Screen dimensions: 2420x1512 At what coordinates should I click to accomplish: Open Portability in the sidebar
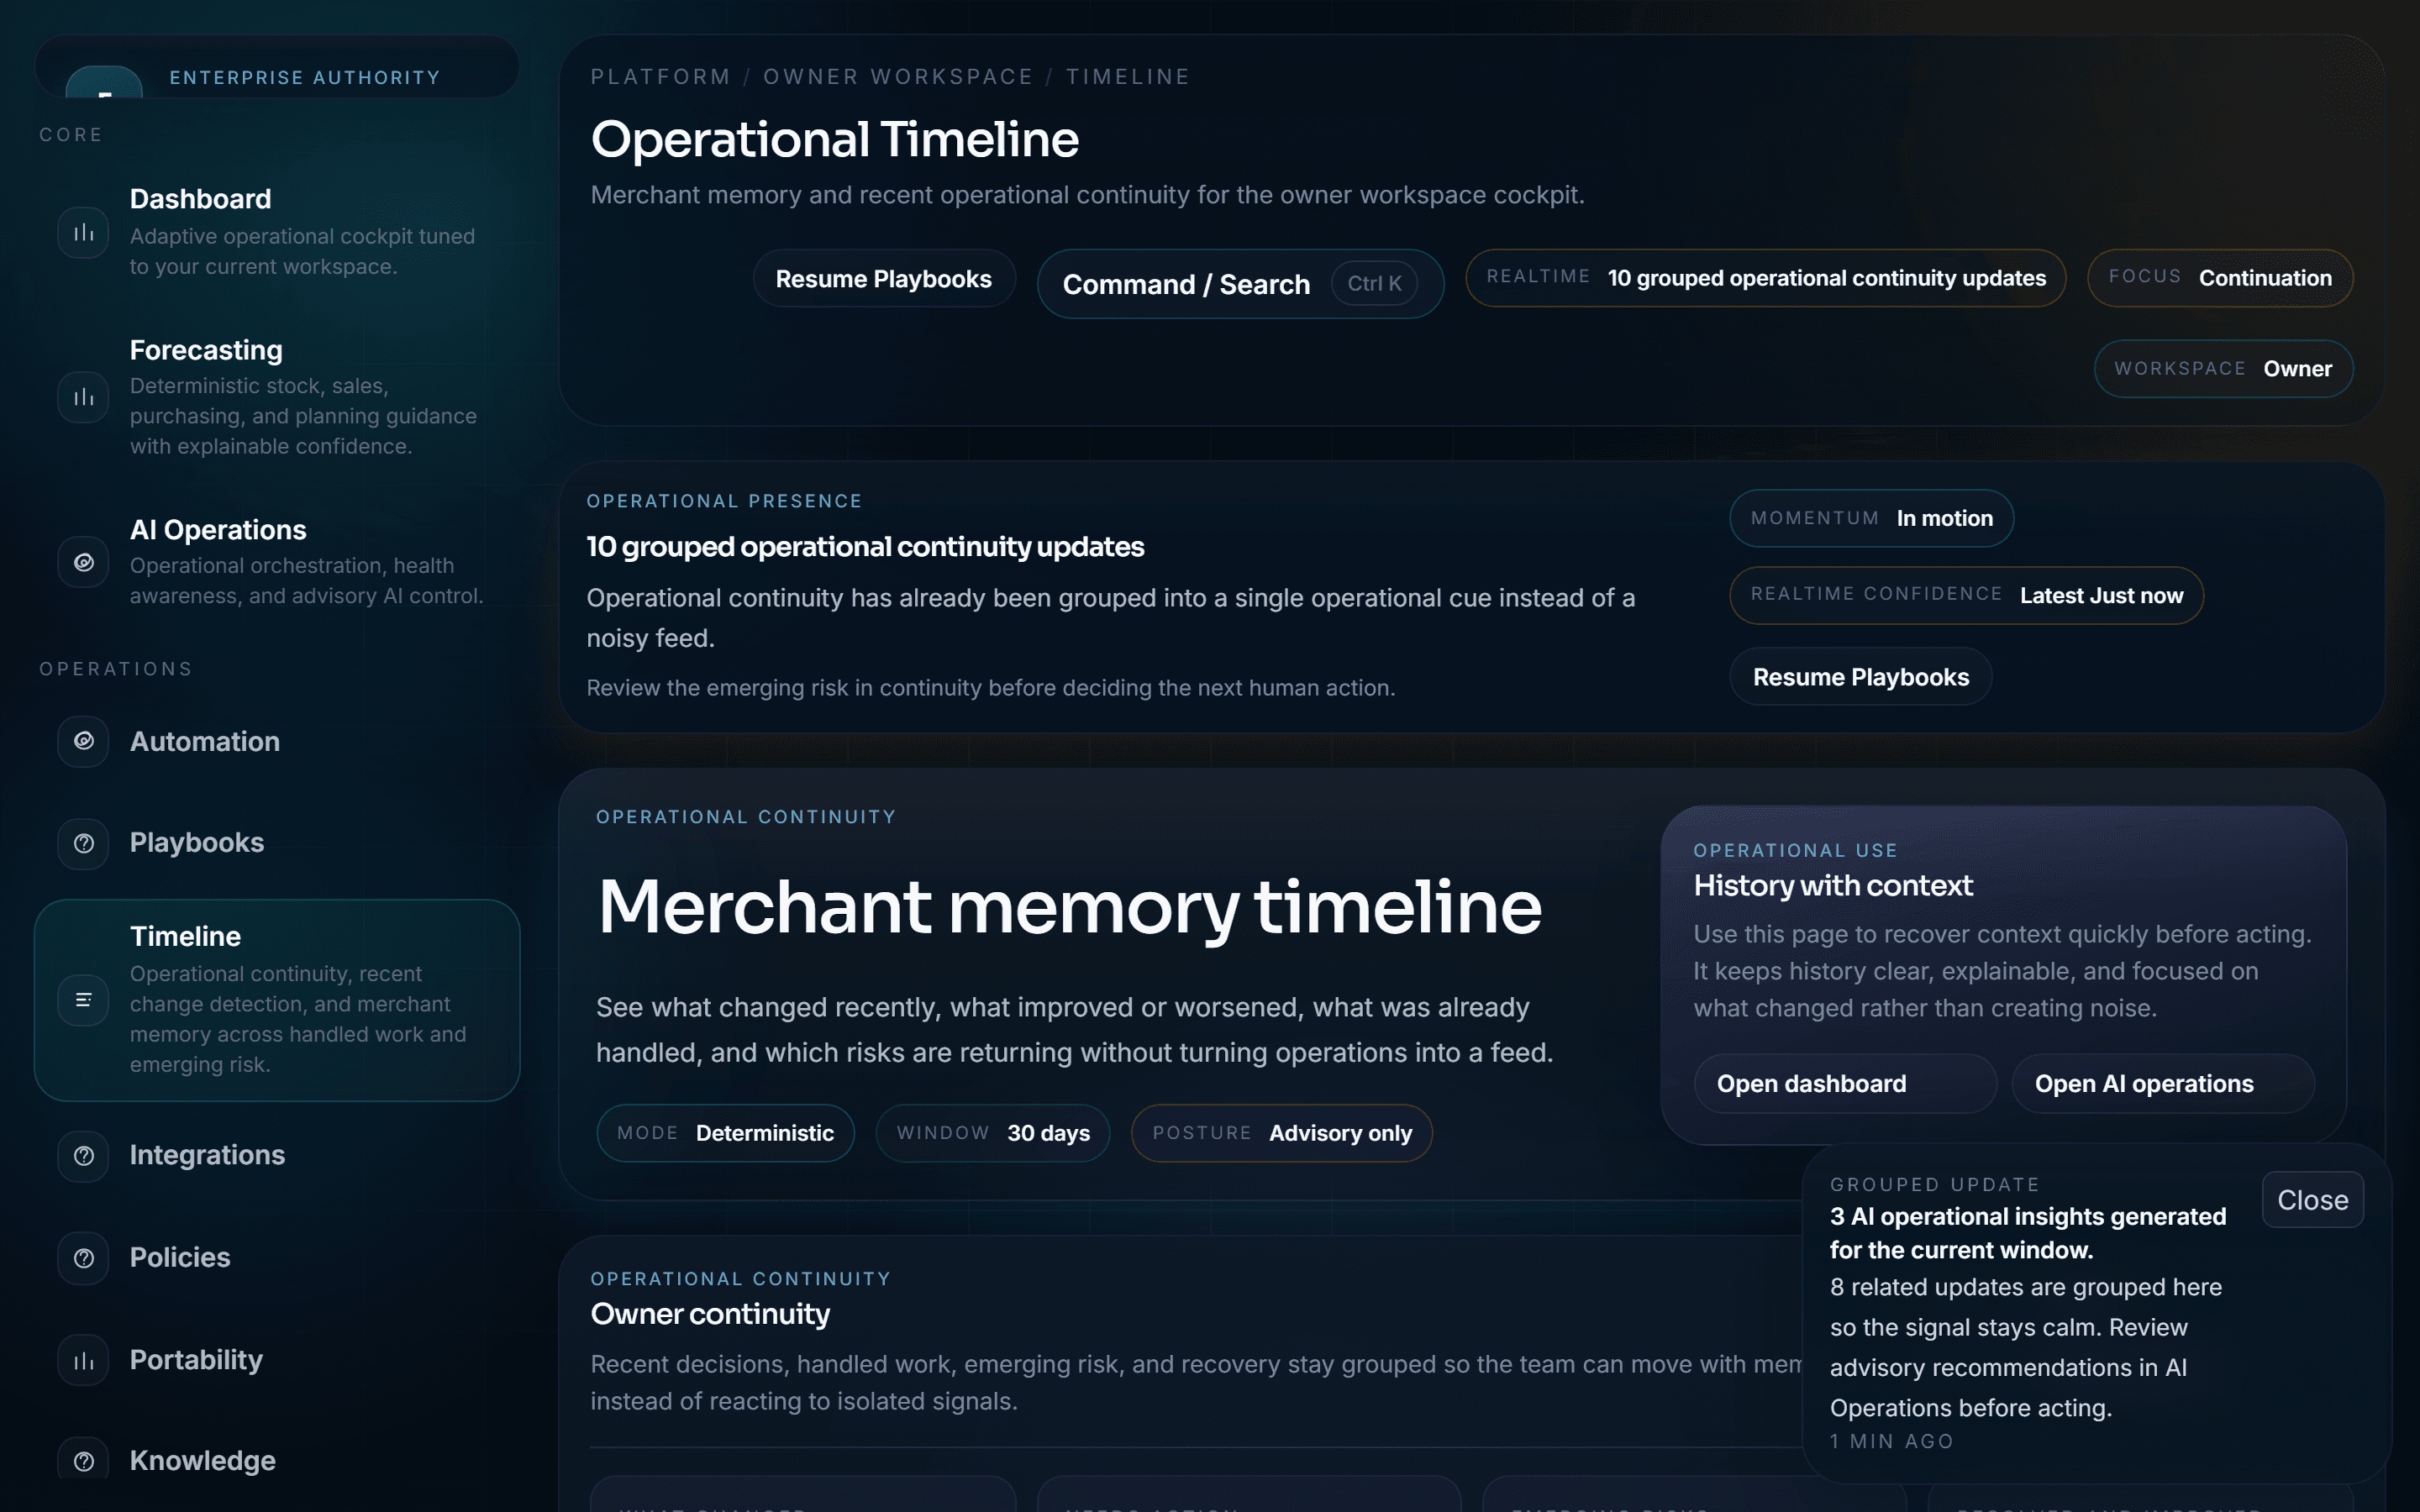(277, 1360)
